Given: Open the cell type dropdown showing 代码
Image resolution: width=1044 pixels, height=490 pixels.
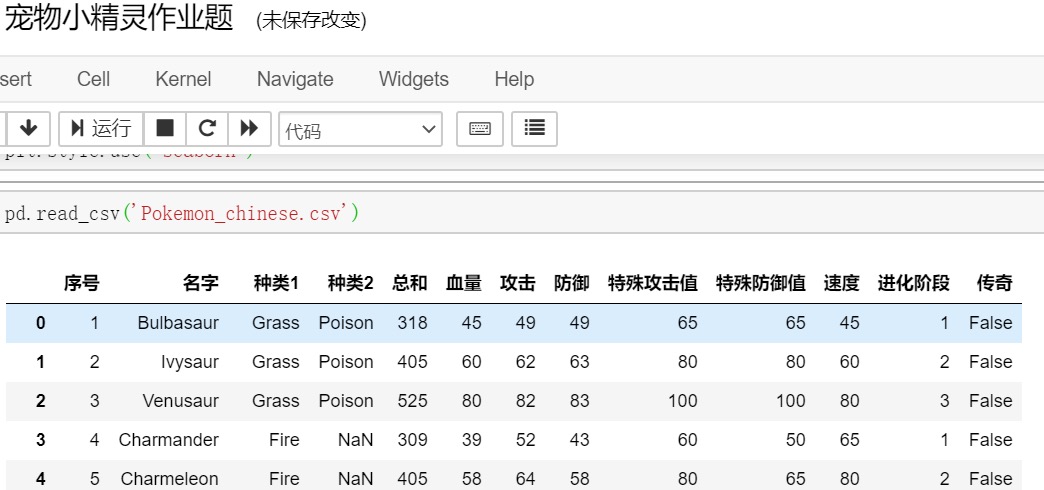Looking at the screenshot, I should click(360, 129).
